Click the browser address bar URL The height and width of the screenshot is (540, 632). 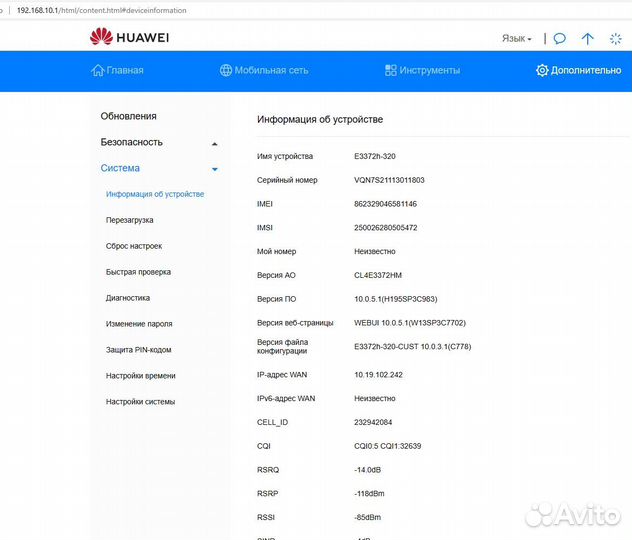102,10
